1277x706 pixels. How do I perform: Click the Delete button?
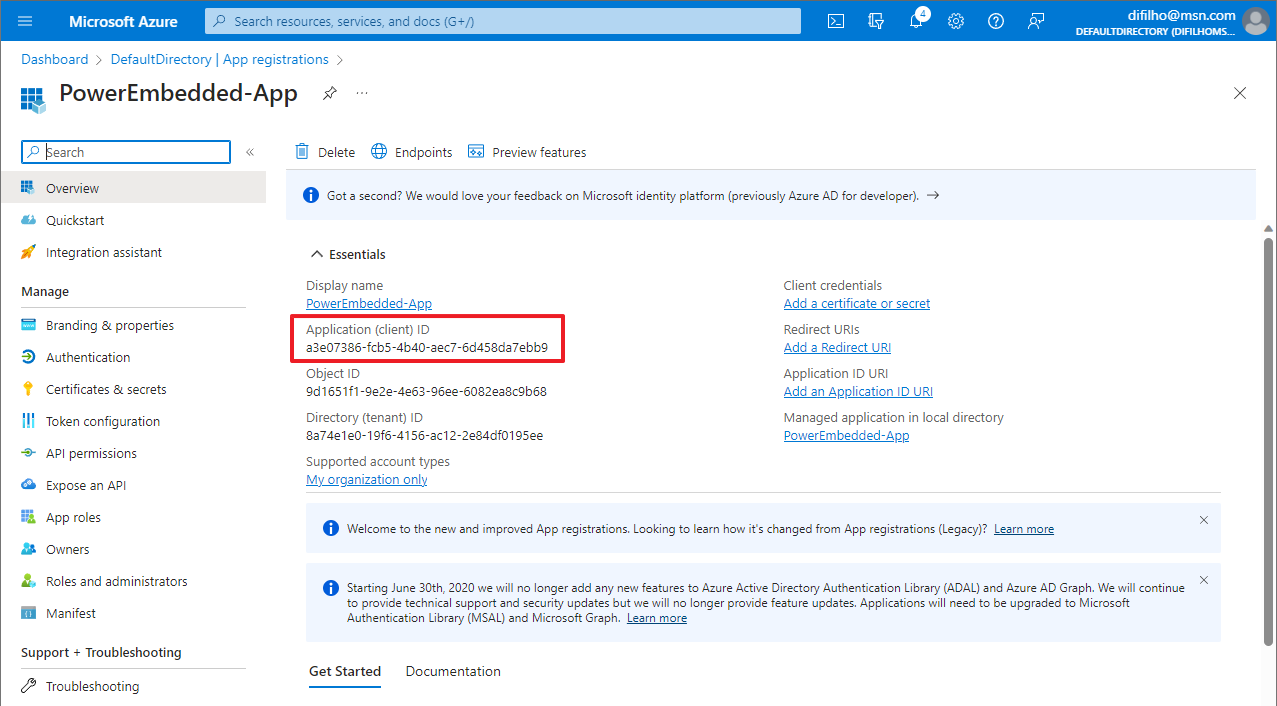pos(325,152)
